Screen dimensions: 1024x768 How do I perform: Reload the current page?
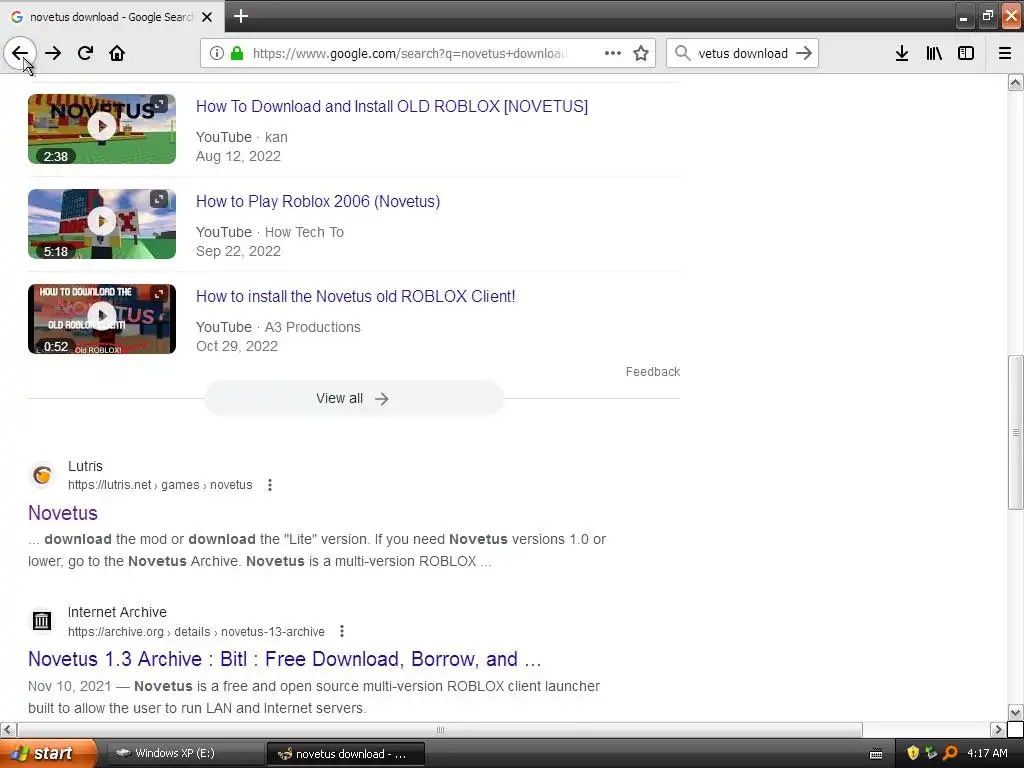tap(85, 53)
